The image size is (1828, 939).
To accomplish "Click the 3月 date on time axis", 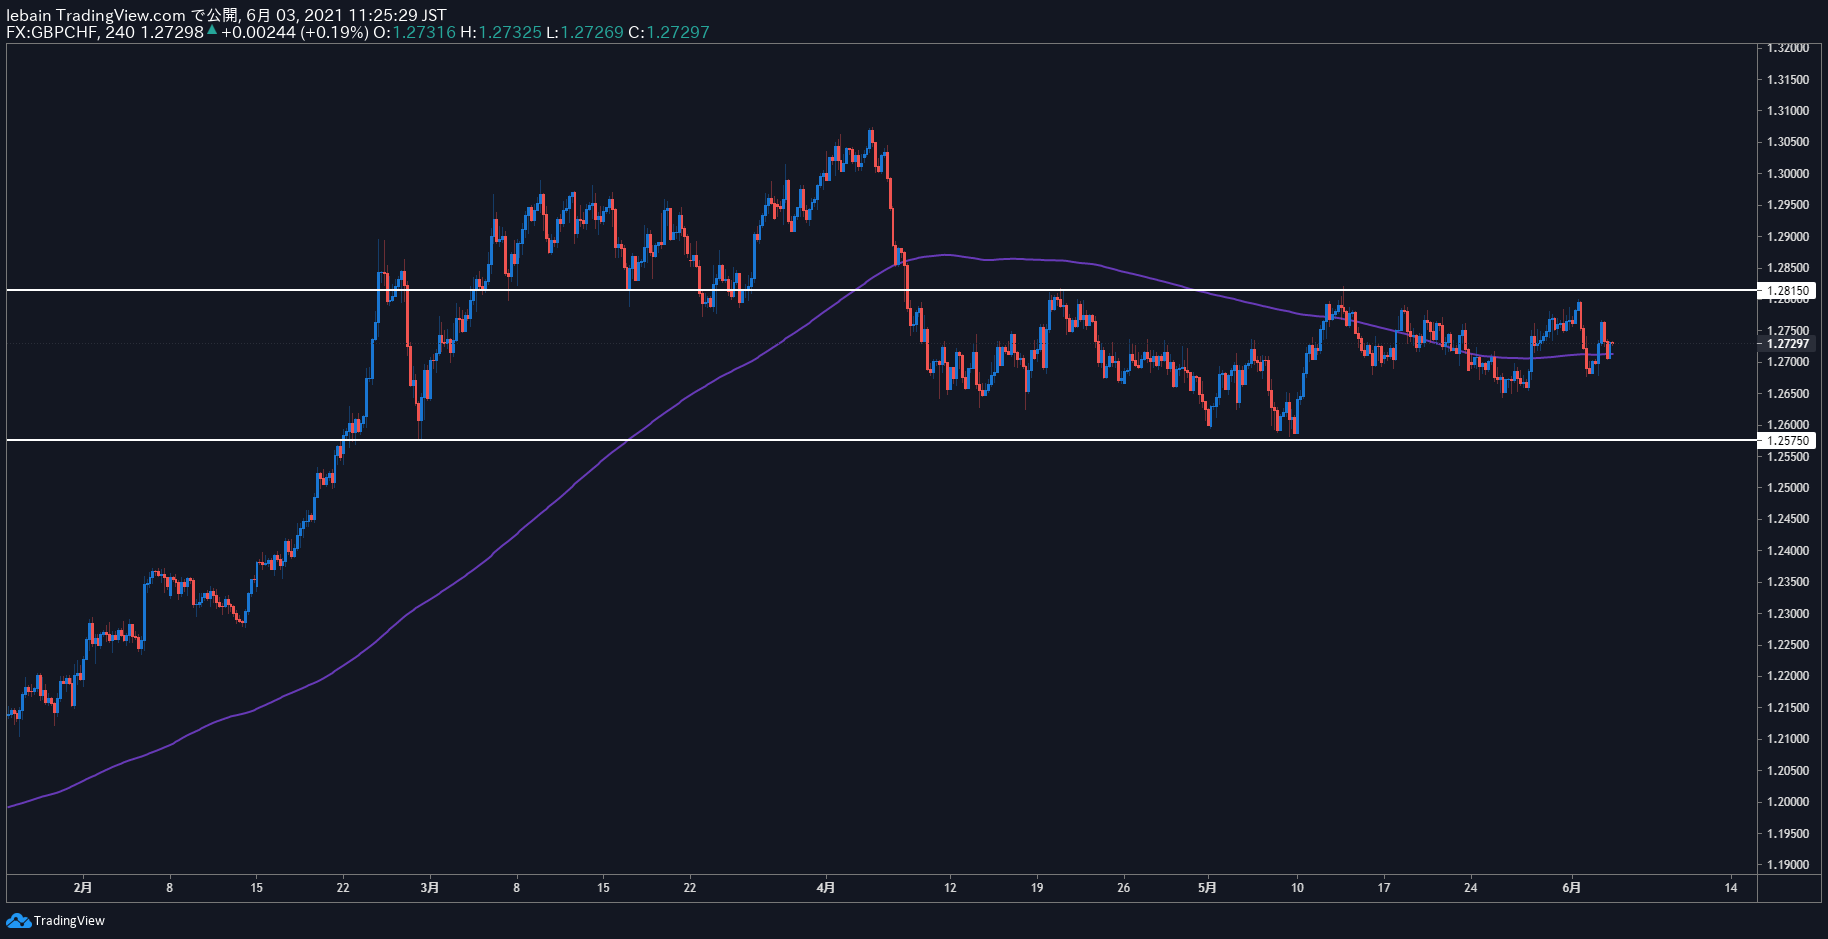I will (x=430, y=887).
